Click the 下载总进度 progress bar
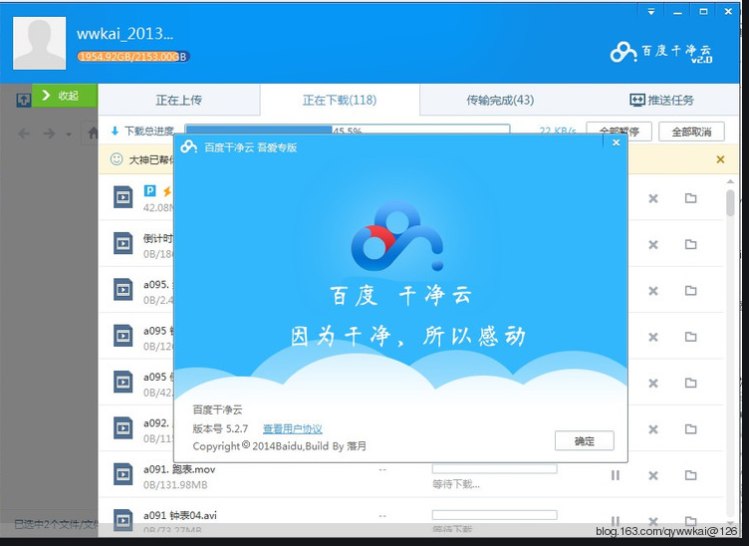 (x=347, y=130)
